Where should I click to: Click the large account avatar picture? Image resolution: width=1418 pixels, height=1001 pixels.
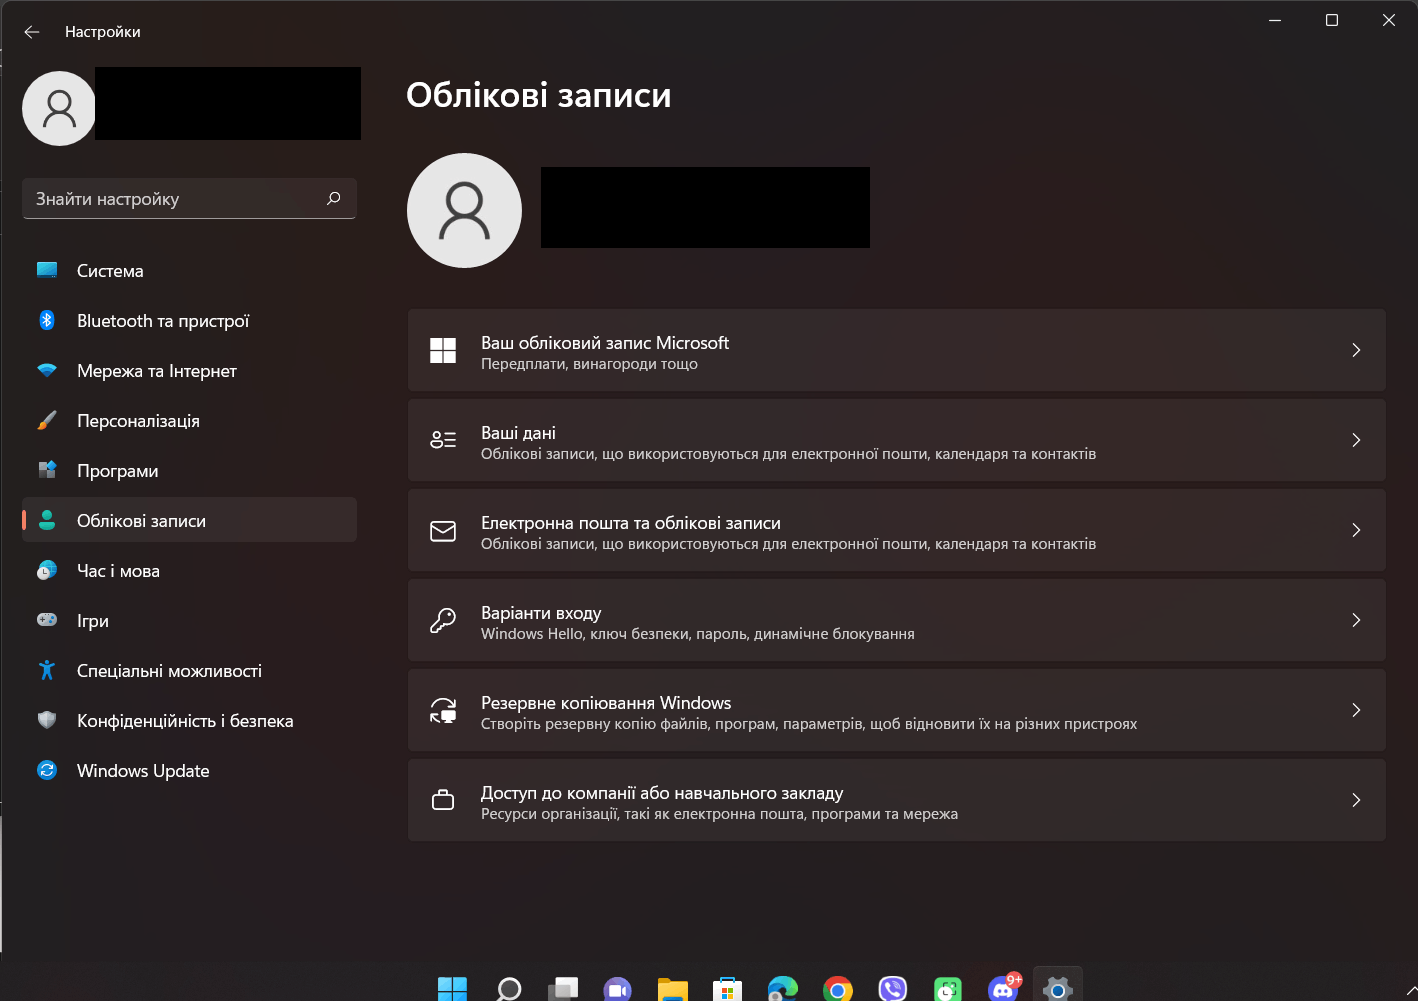[x=464, y=210]
